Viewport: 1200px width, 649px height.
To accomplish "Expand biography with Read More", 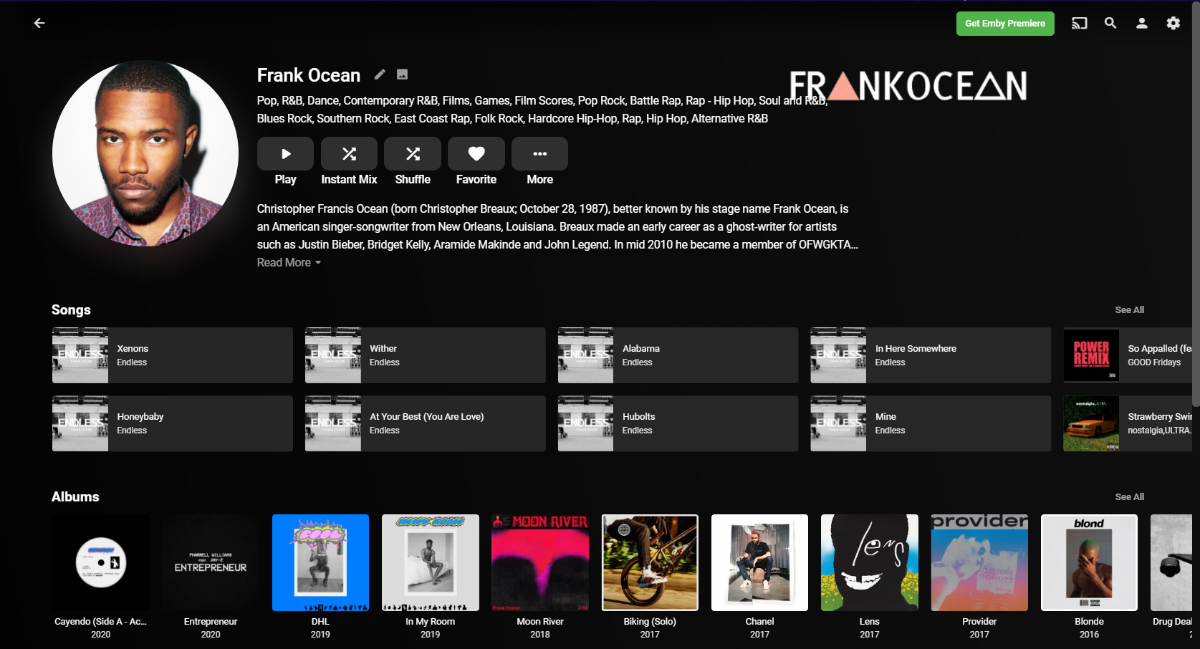I will (289, 262).
